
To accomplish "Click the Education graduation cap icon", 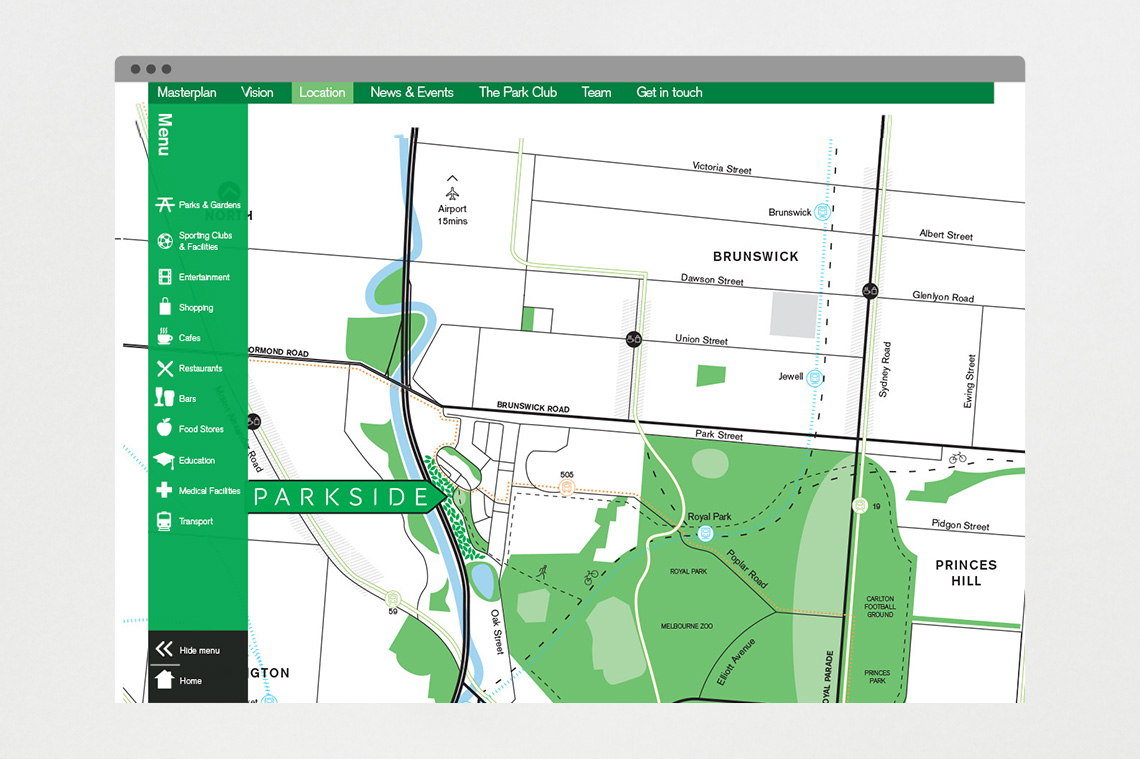I will tap(164, 460).
